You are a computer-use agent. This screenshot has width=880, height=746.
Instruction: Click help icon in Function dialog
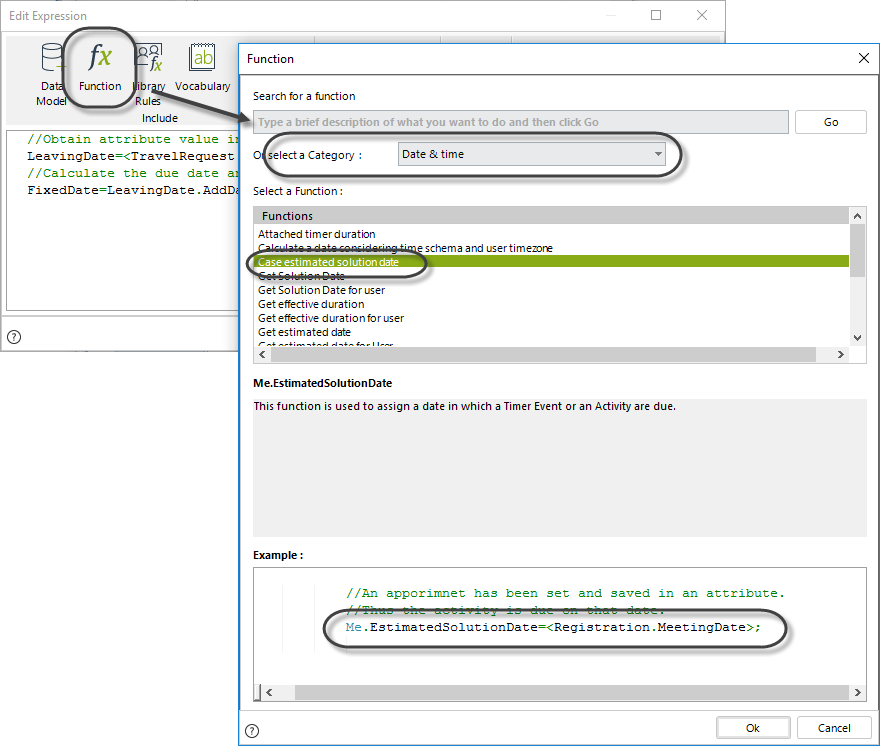coord(252,730)
